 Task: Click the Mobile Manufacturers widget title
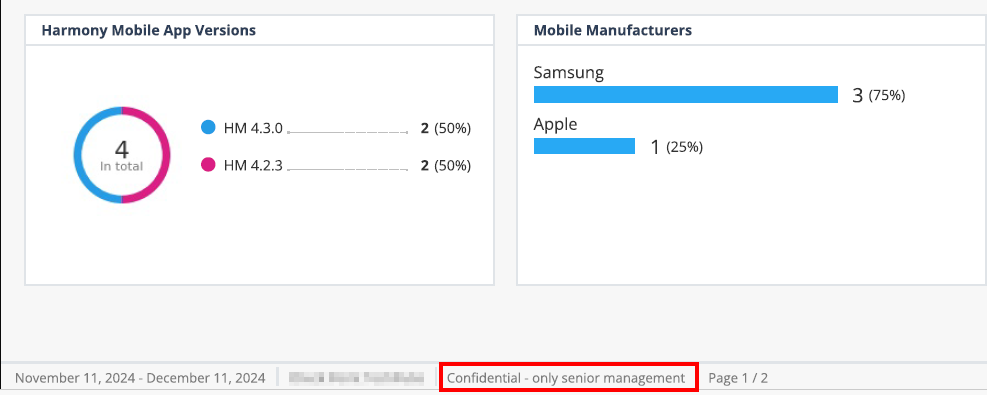pyautogui.click(x=612, y=30)
